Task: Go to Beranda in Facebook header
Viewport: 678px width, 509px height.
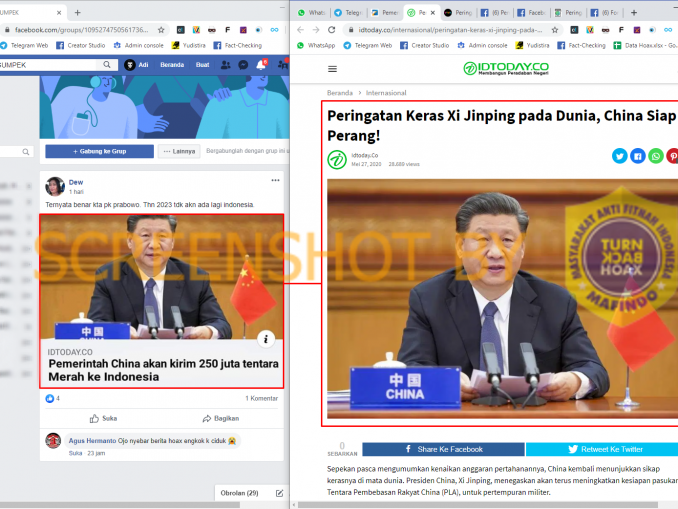Action: click(172, 65)
